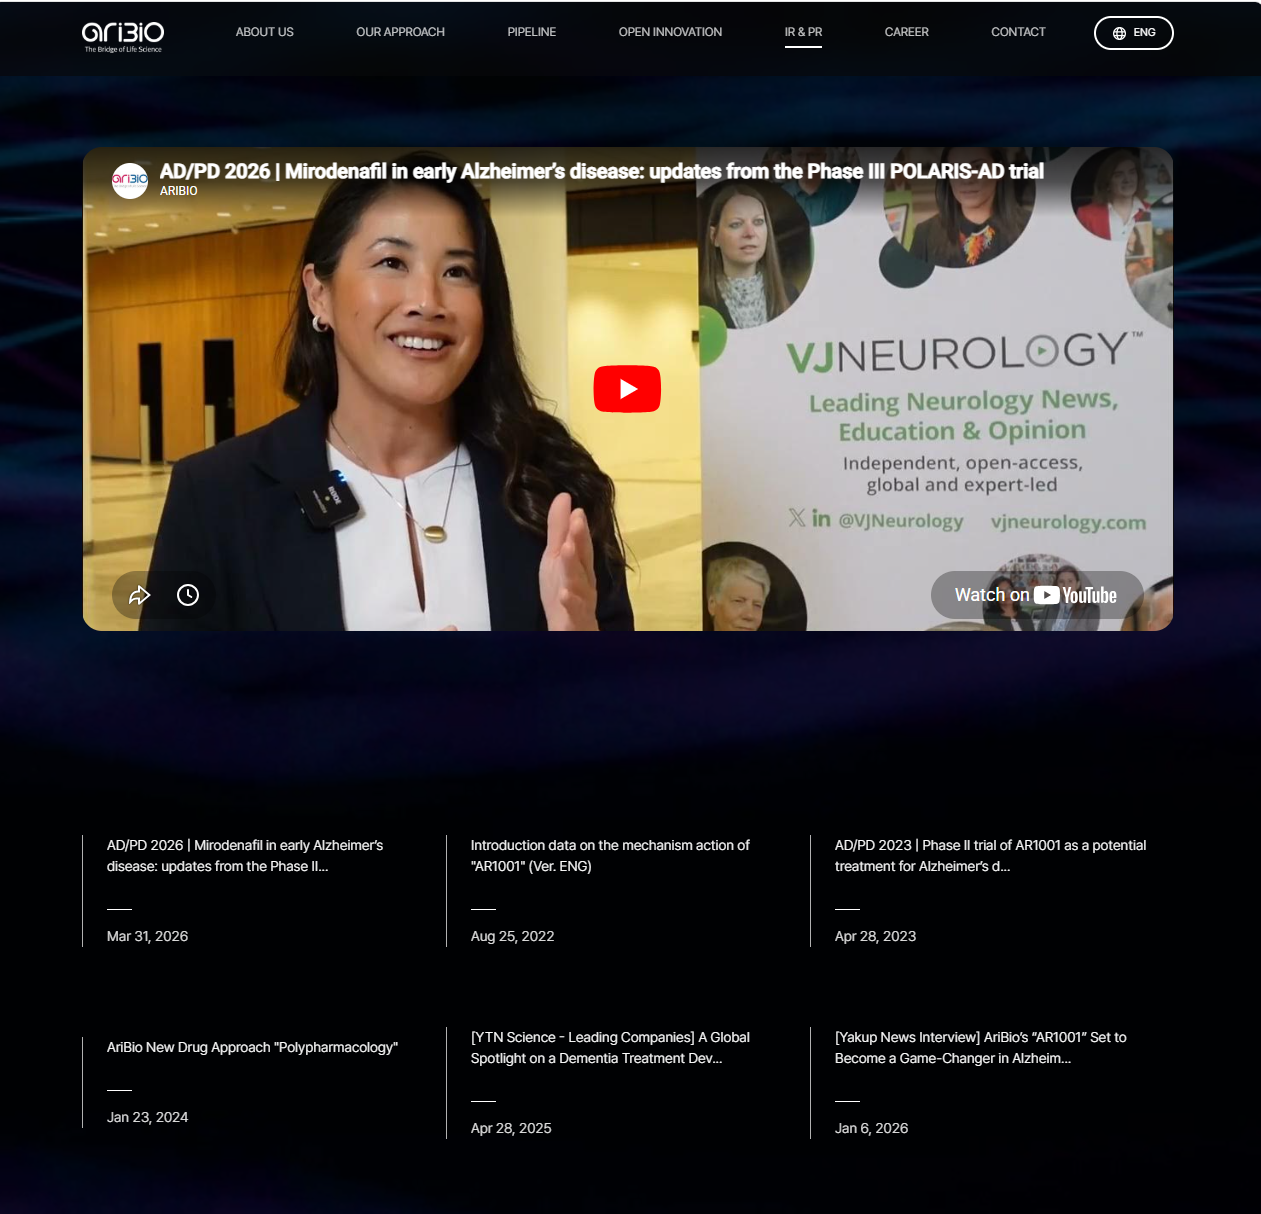Click the Watch on YouTube button
The image size is (1261, 1214).
click(1037, 595)
